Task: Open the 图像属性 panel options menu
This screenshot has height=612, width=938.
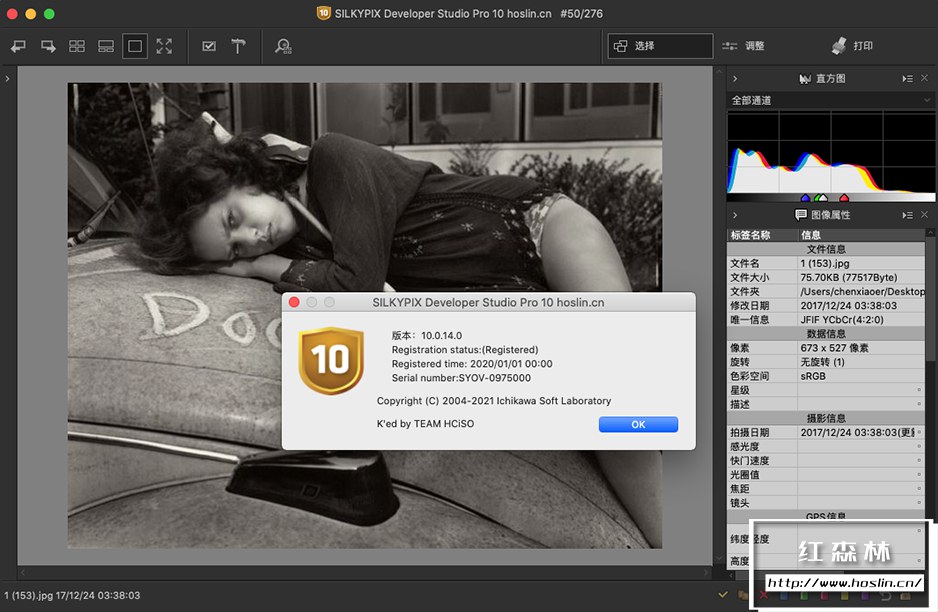Action: [x=906, y=215]
